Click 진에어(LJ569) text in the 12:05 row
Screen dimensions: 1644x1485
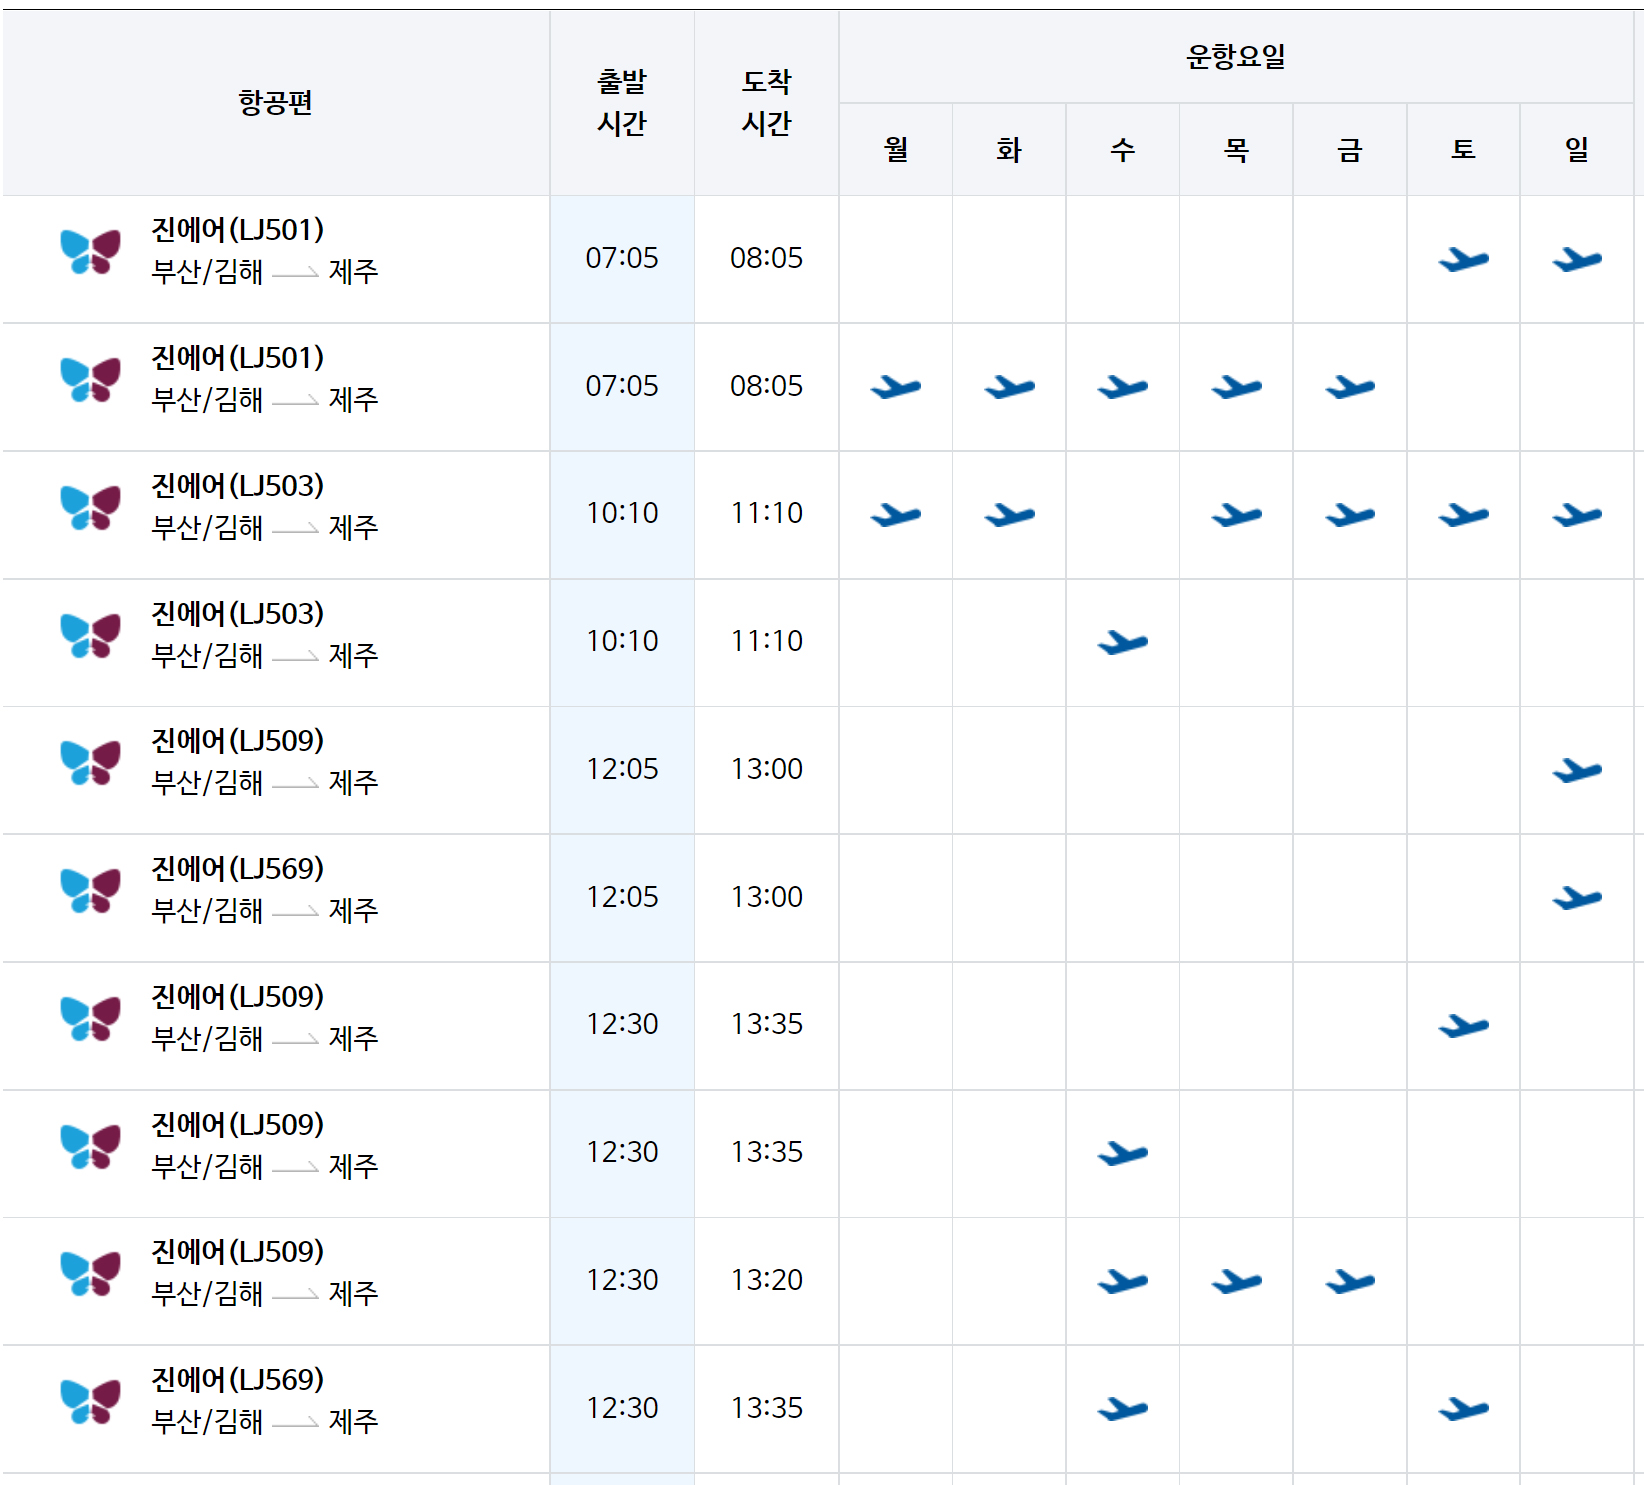click(x=238, y=869)
